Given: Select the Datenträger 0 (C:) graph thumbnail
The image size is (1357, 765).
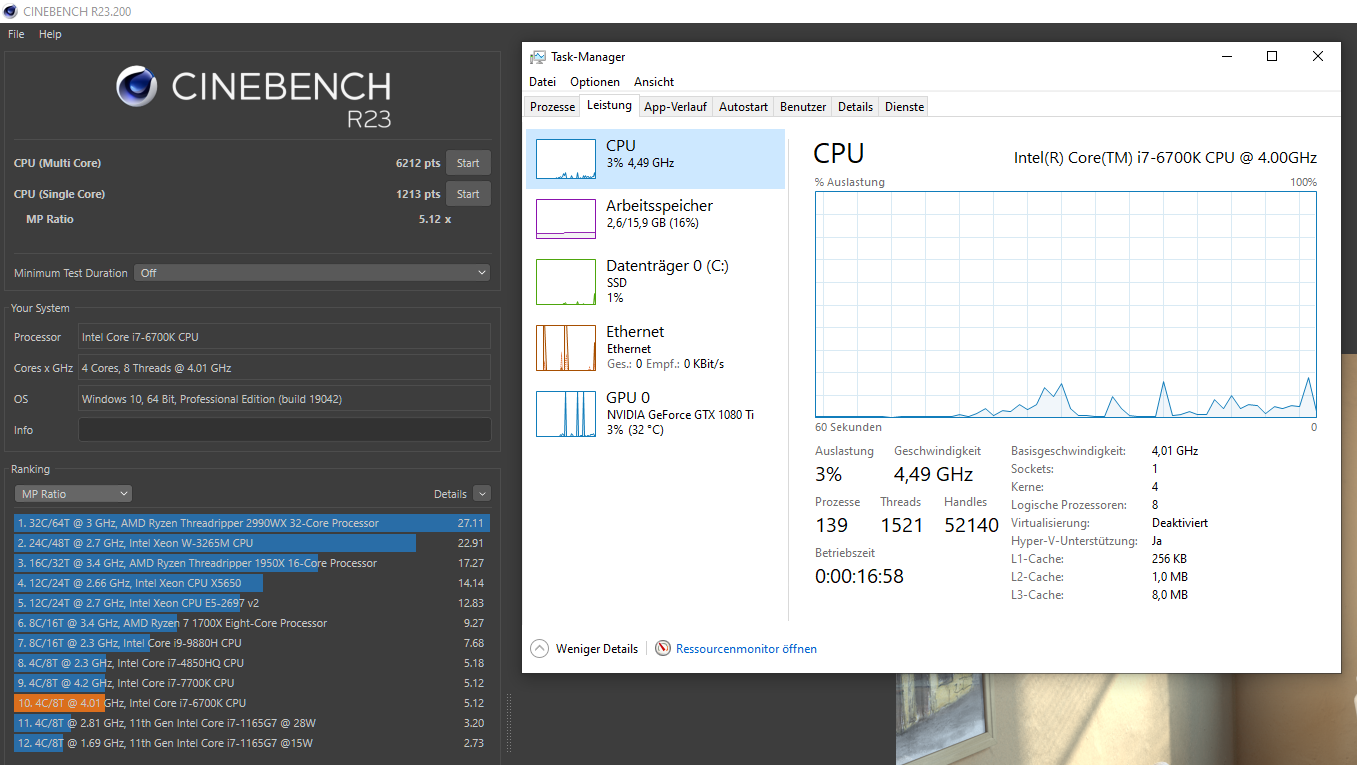Looking at the screenshot, I should (x=566, y=282).
